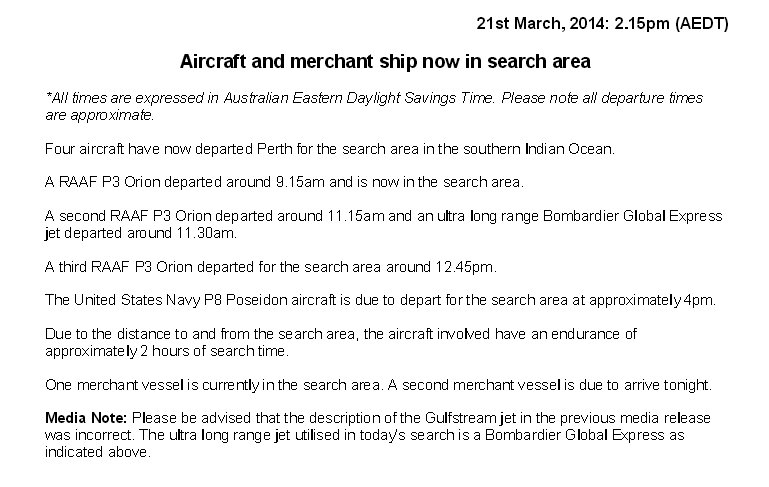The width and height of the screenshot is (769, 487).
Task: Click the words Bombardier Global Express in second Orion paragraph
Action: [x=632, y=216]
